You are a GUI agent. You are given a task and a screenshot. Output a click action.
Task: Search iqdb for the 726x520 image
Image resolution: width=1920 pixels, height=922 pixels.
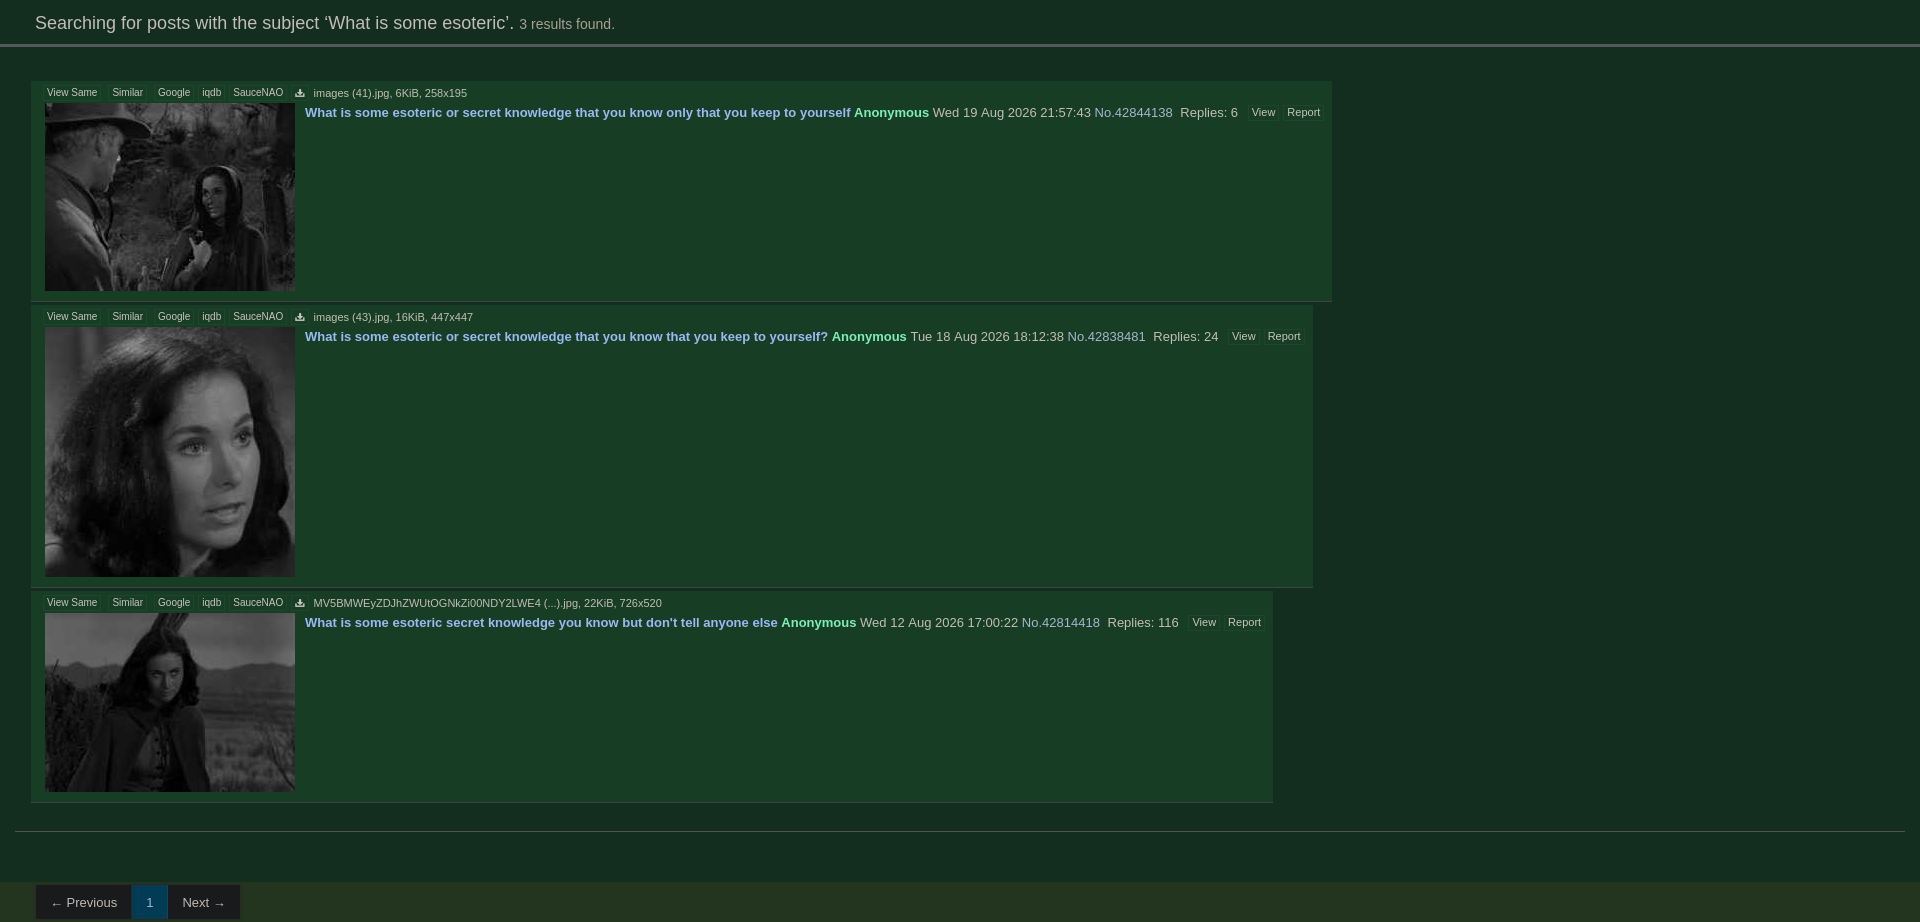[211, 603]
